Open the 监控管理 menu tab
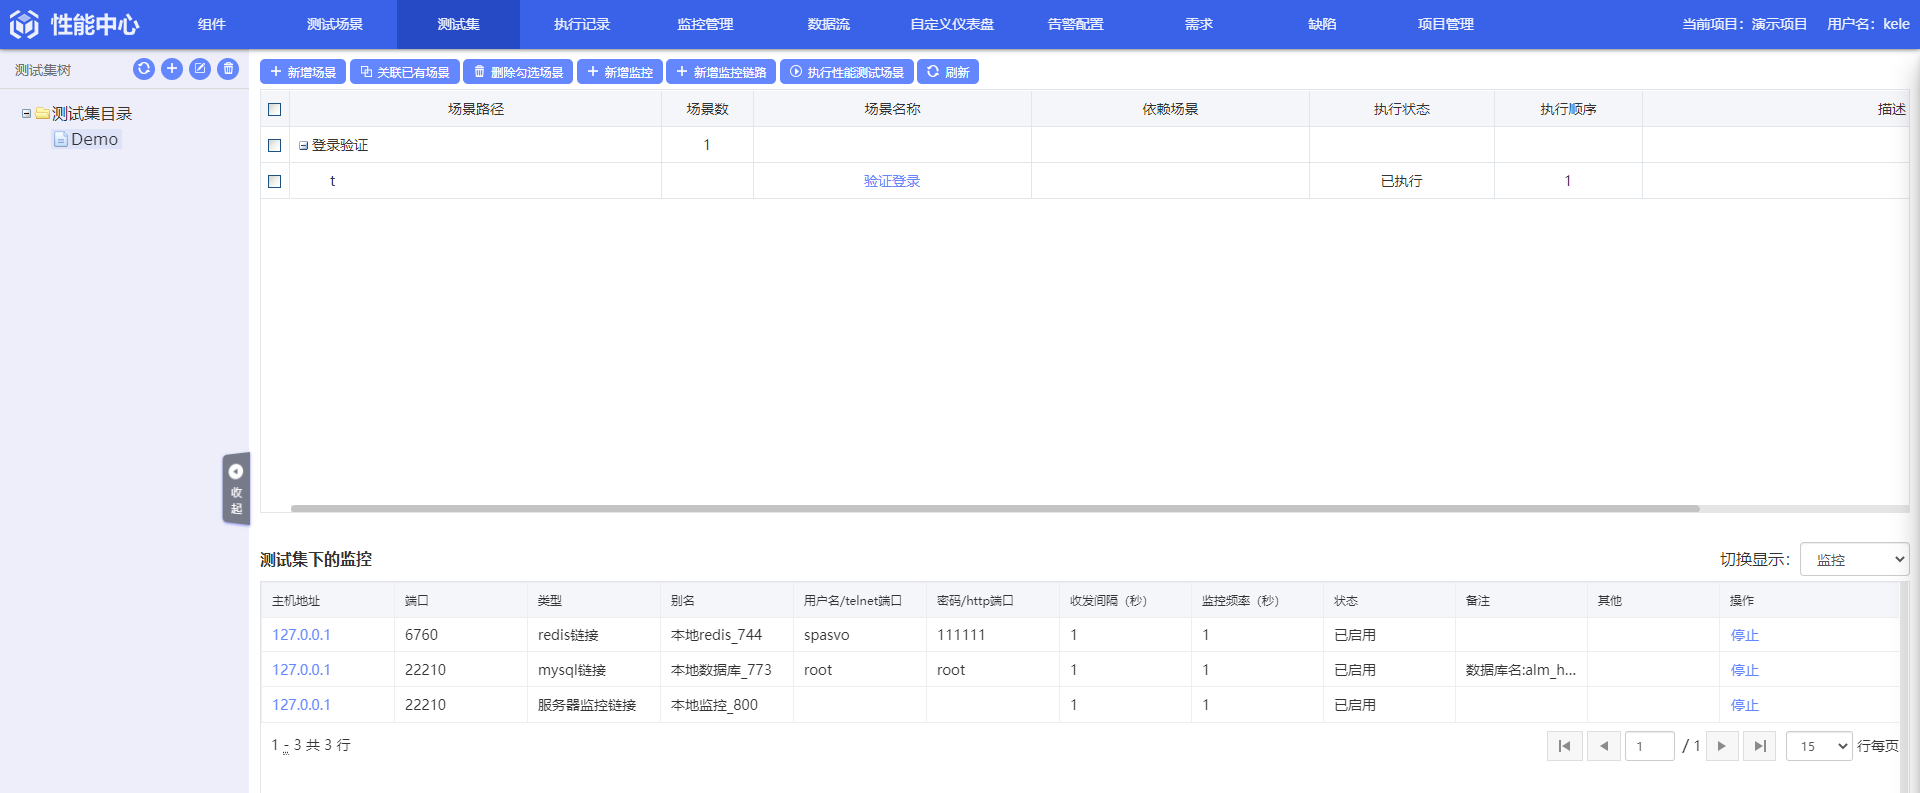1920x793 pixels. tap(705, 24)
